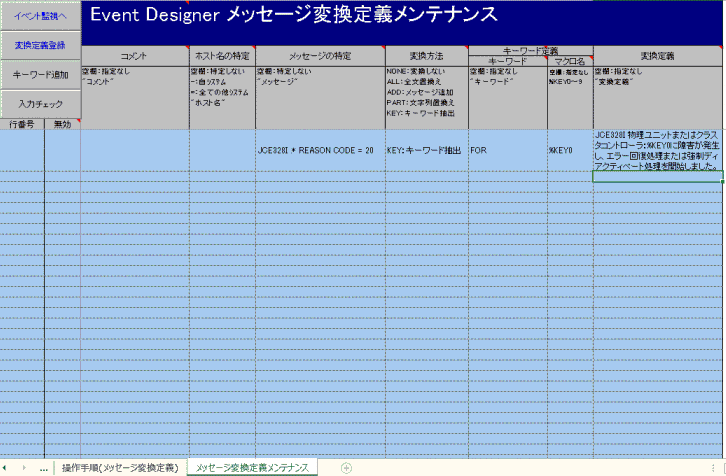Select the 空欄:指定なし "コメント" description cell
Viewport: 726px width, 476px height.
pos(135,98)
